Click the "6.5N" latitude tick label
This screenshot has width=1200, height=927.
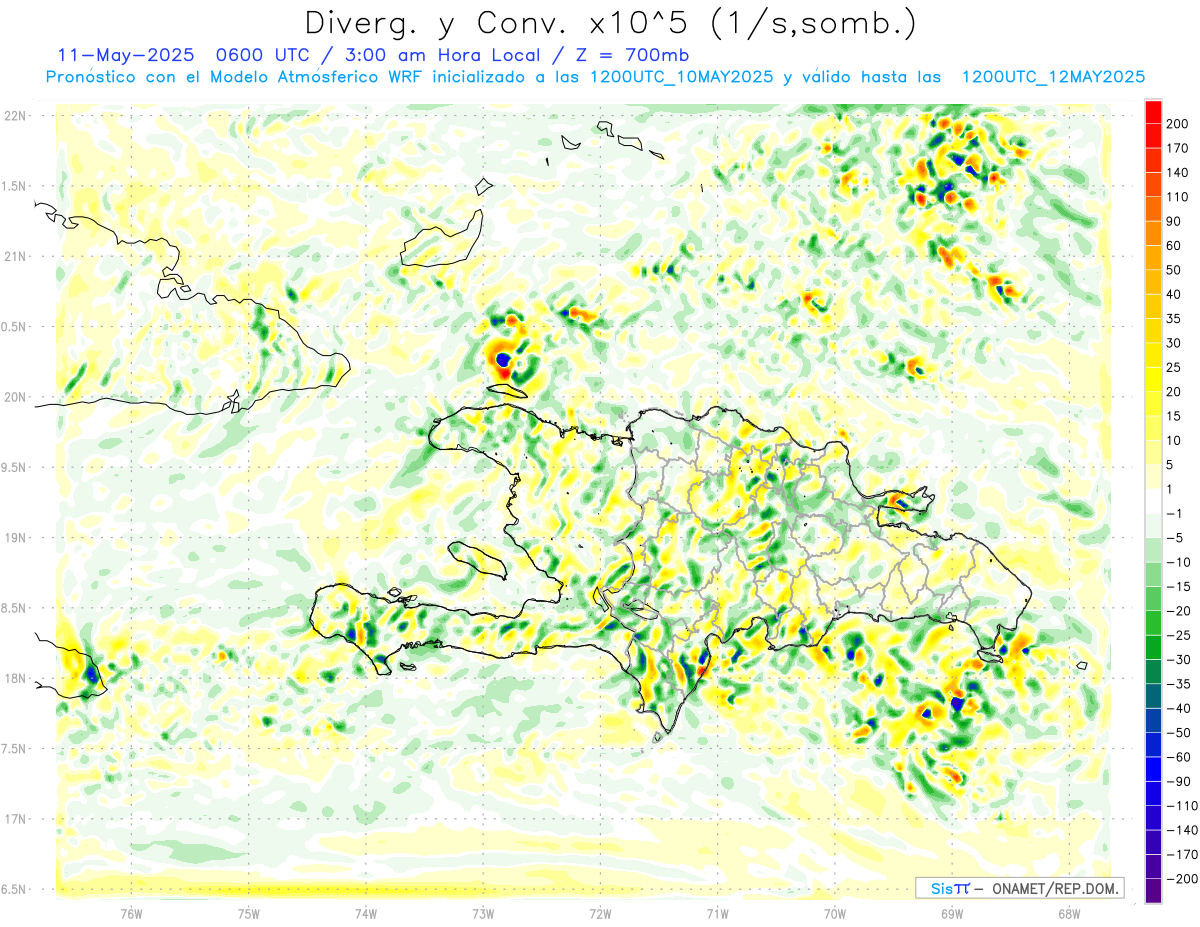coord(15,889)
